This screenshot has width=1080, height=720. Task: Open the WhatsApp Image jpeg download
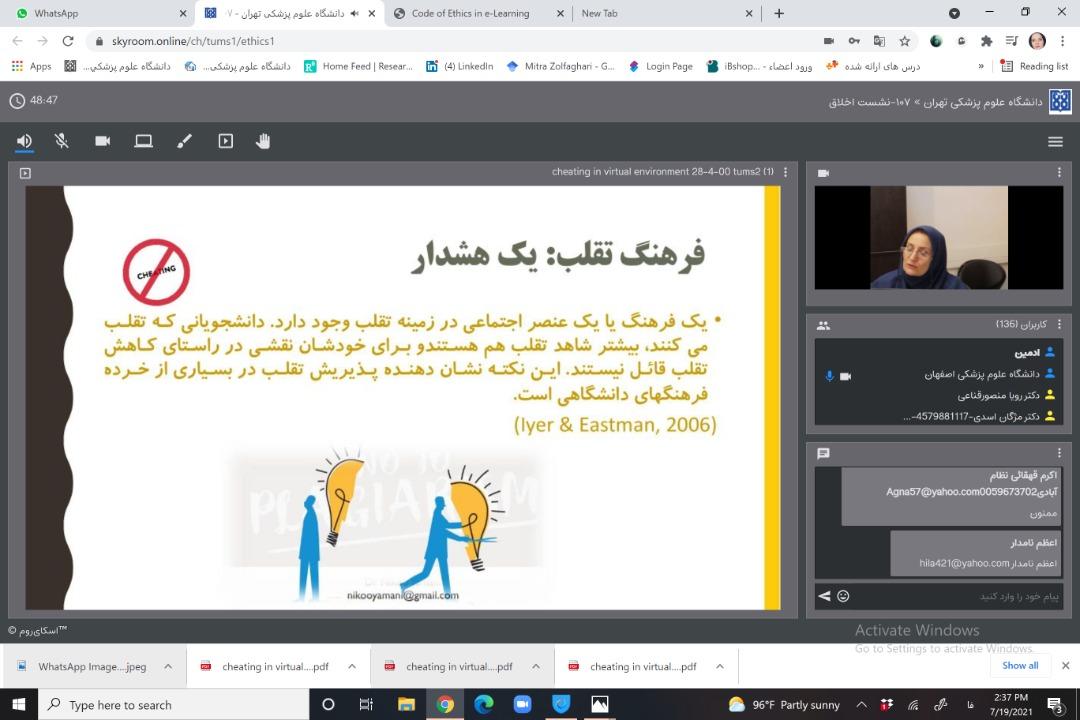[x=91, y=666]
